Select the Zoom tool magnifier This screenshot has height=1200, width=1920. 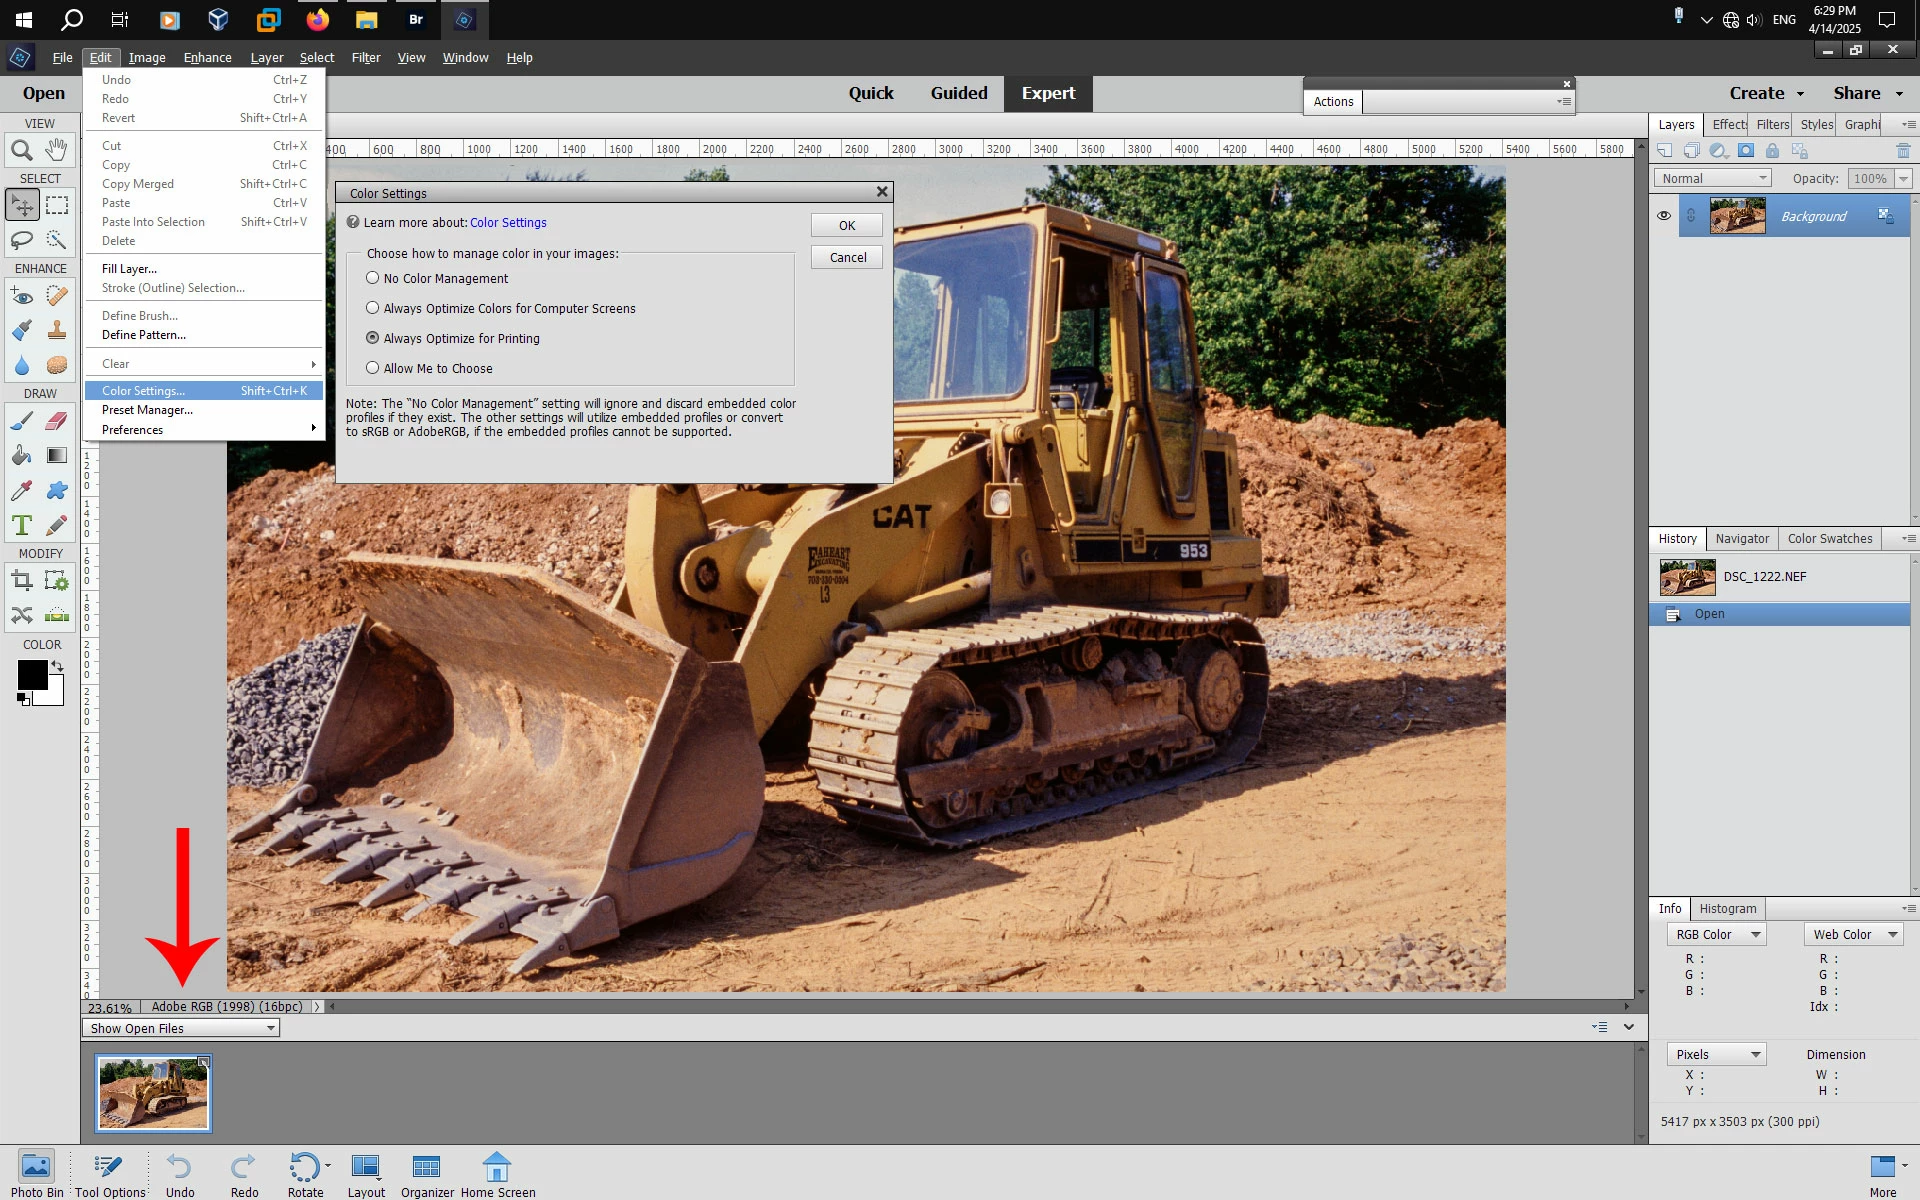21,151
